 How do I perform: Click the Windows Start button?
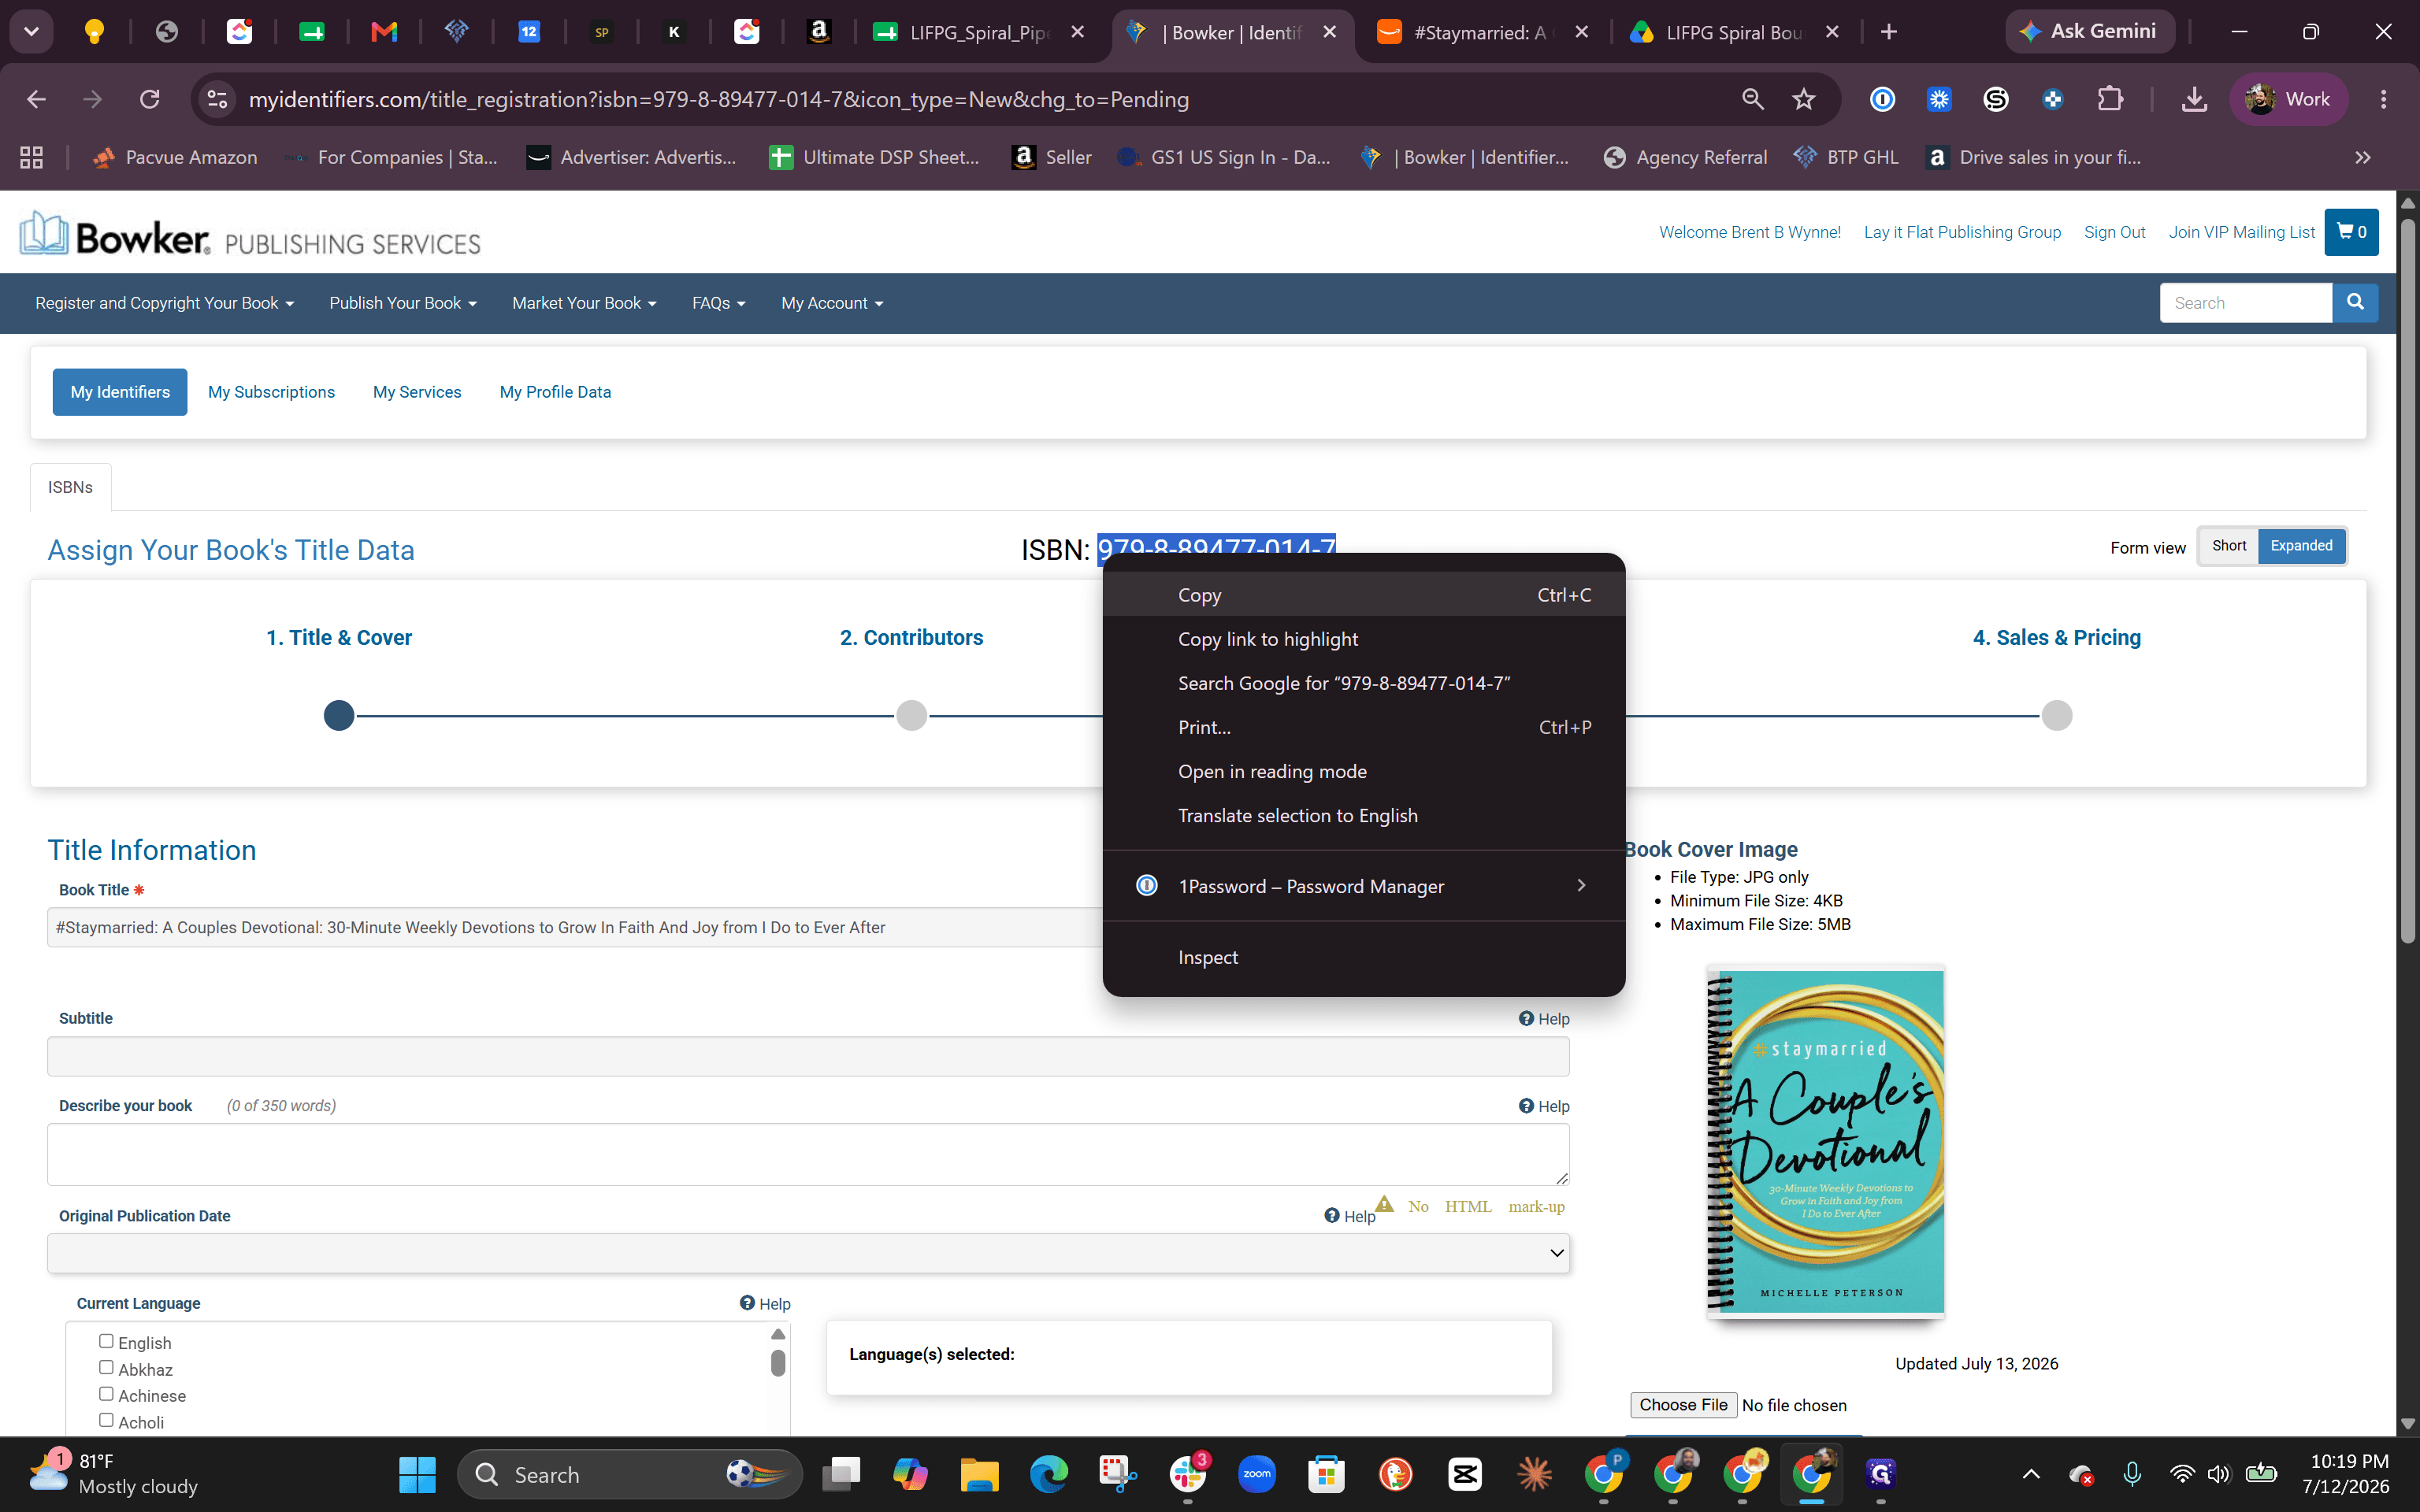click(x=417, y=1474)
